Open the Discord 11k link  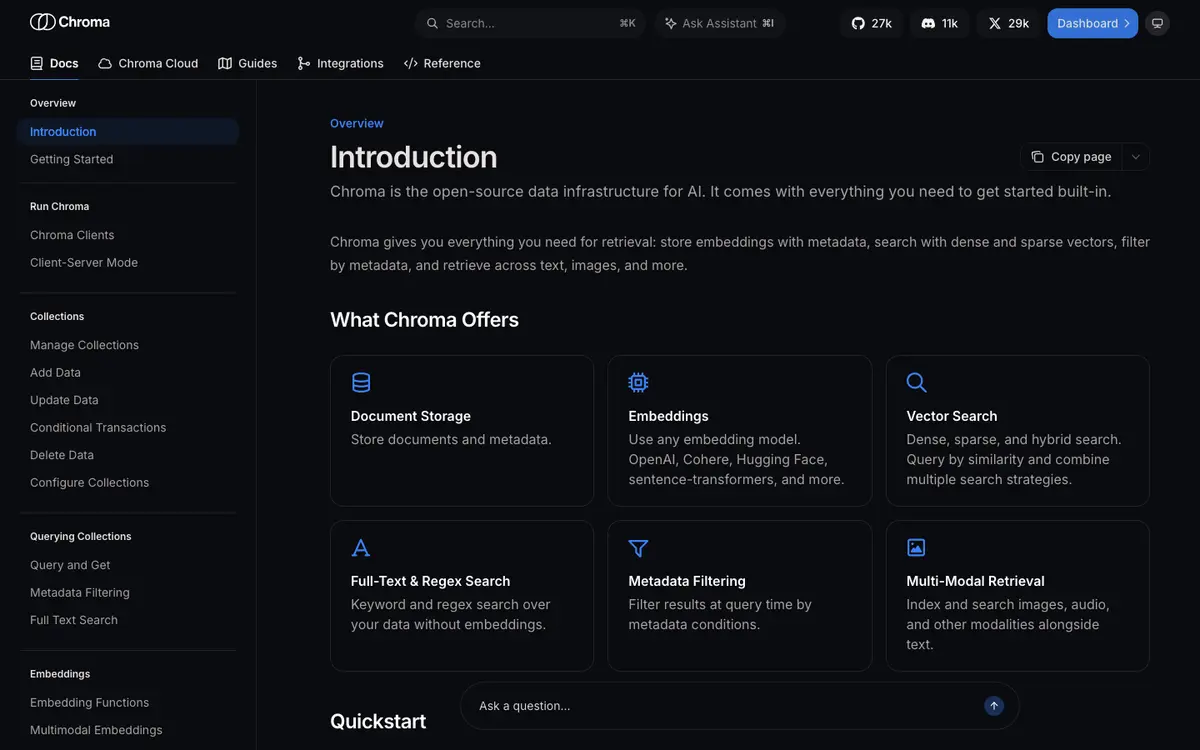click(x=940, y=23)
